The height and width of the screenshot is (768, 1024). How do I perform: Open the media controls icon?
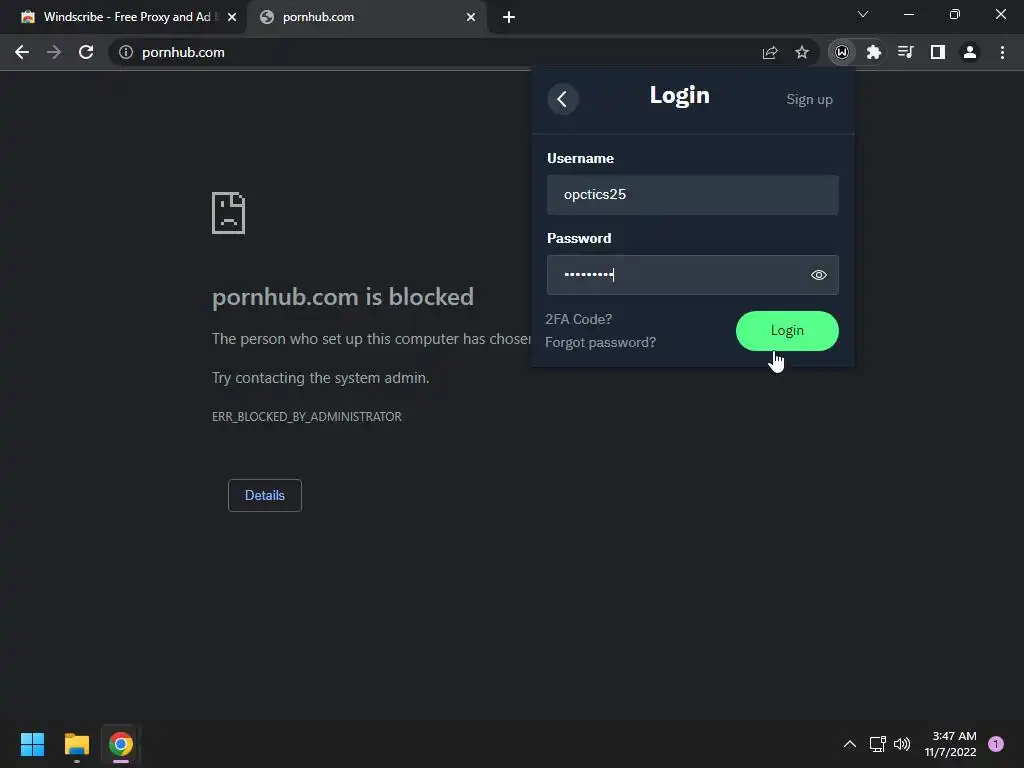tap(905, 52)
